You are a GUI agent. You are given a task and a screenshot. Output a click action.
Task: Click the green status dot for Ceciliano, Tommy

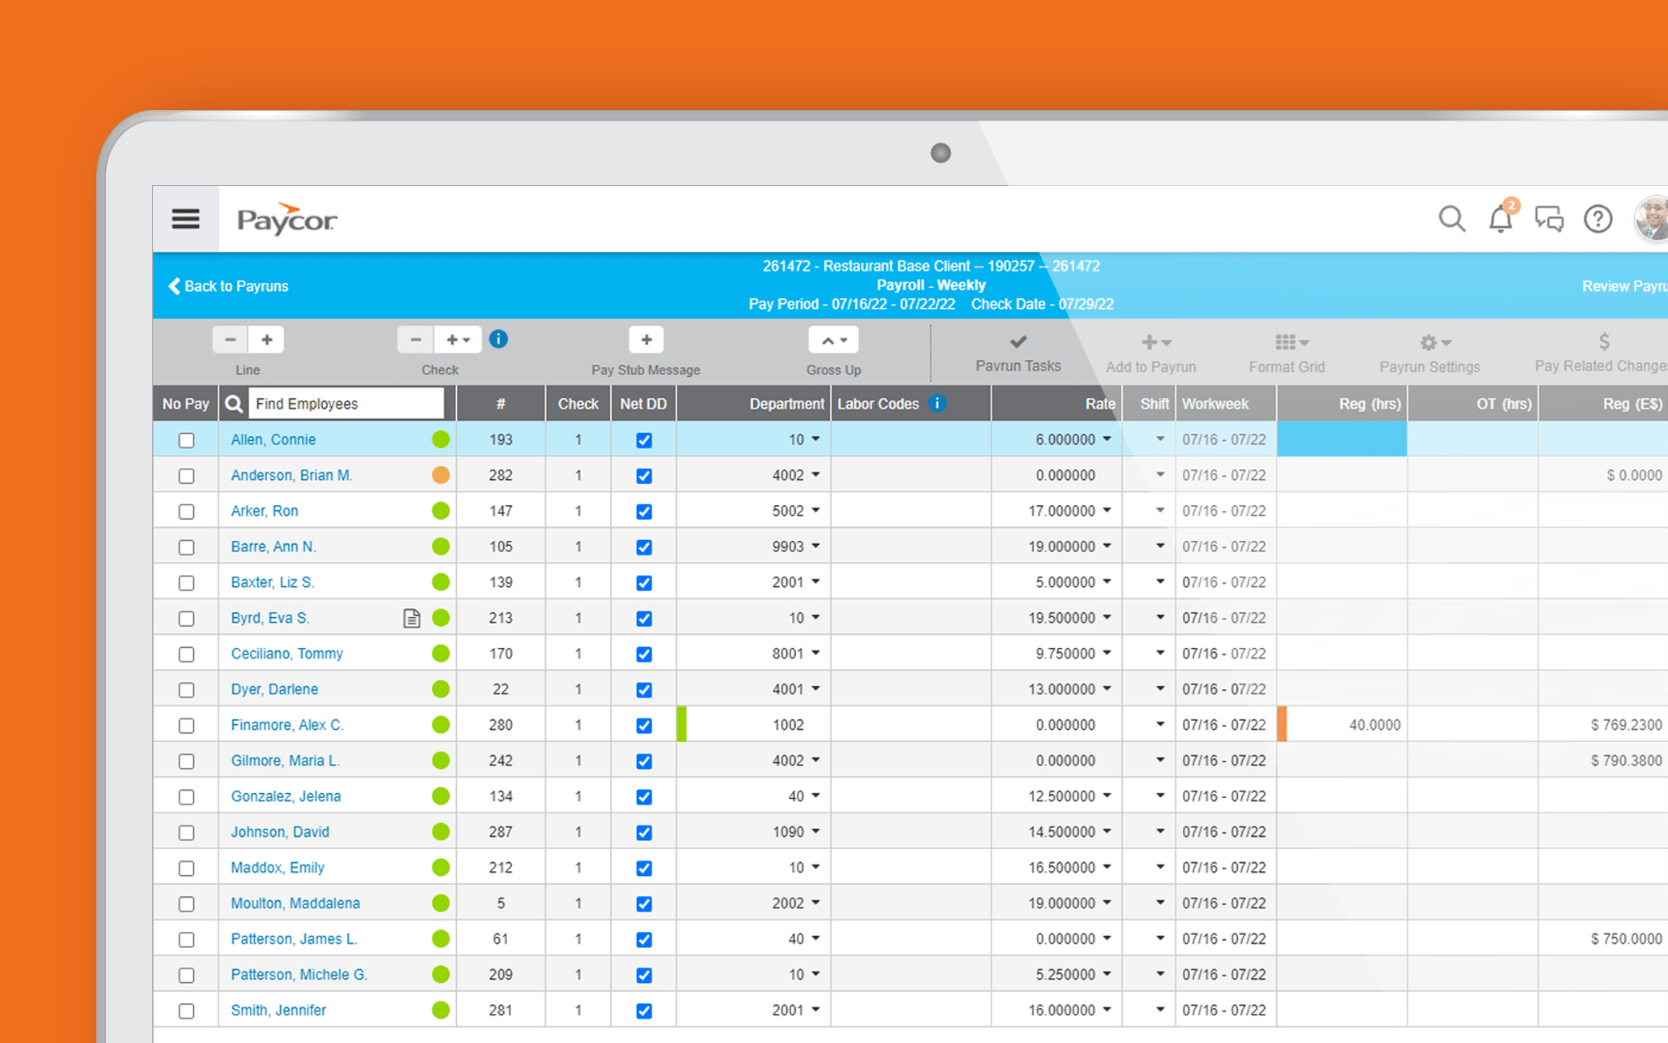(x=440, y=653)
